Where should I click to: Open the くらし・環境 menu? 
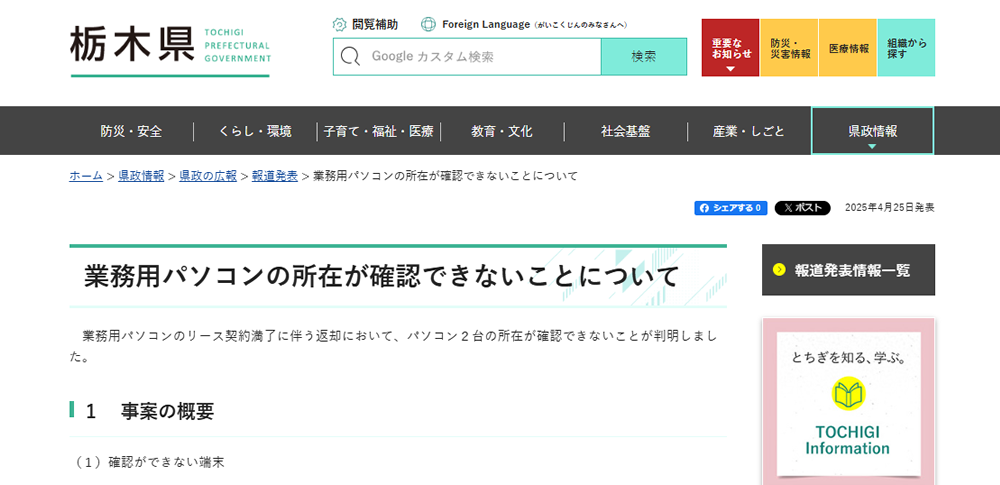pyautogui.click(x=255, y=131)
